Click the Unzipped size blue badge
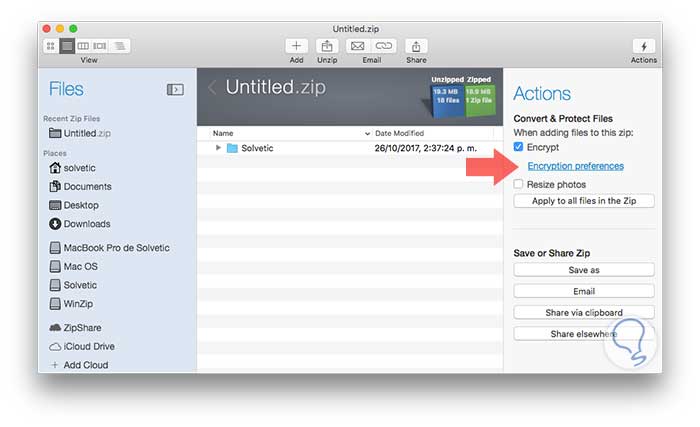Image resolution: width=700 pixels, height=427 pixels. (447, 100)
